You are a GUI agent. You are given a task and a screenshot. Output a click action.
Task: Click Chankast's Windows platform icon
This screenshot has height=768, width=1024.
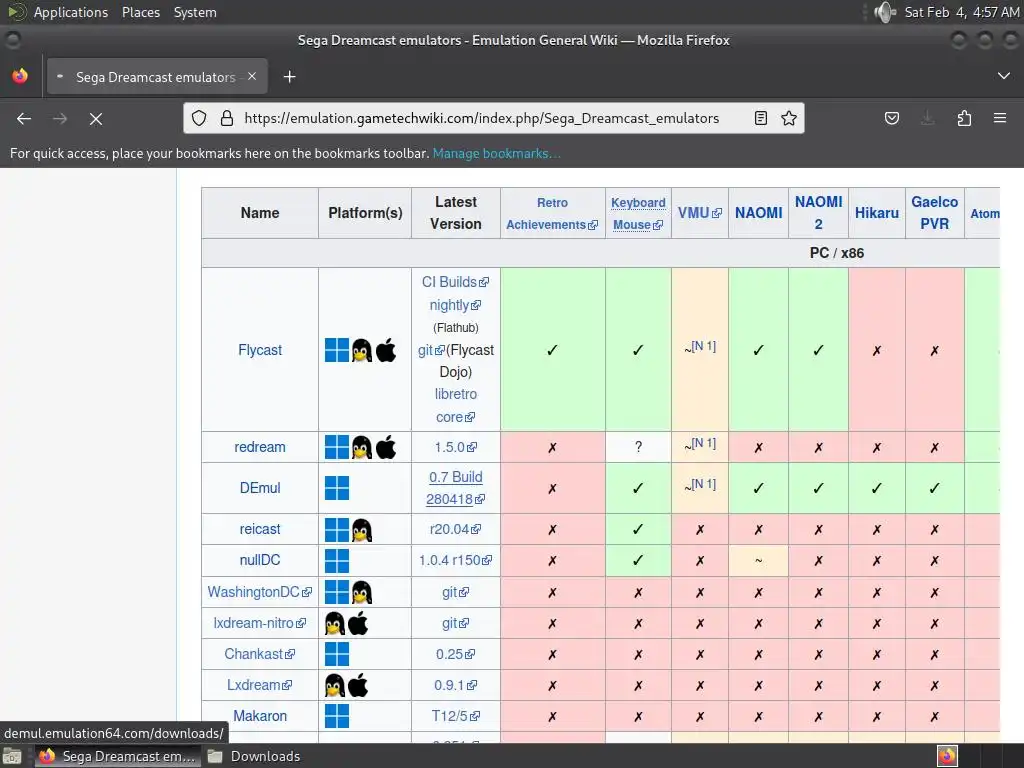point(337,654)
